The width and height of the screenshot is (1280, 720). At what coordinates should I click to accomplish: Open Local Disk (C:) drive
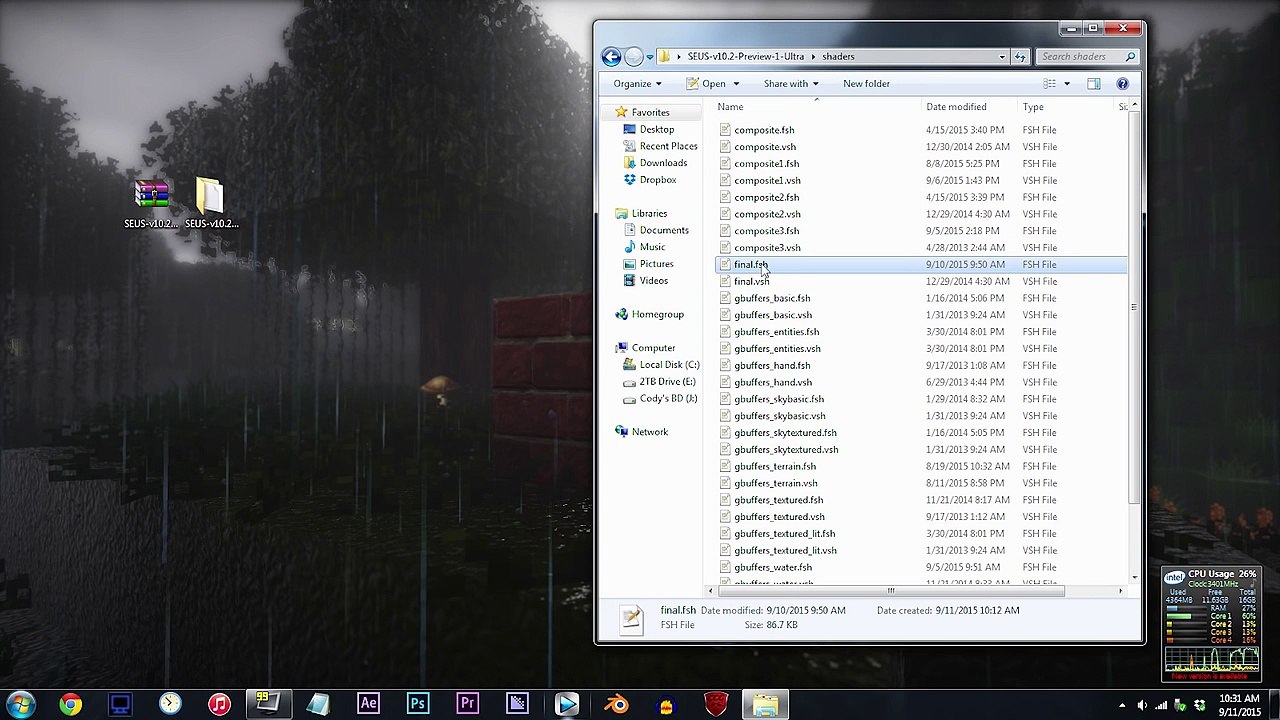click(x=669, y=365)
